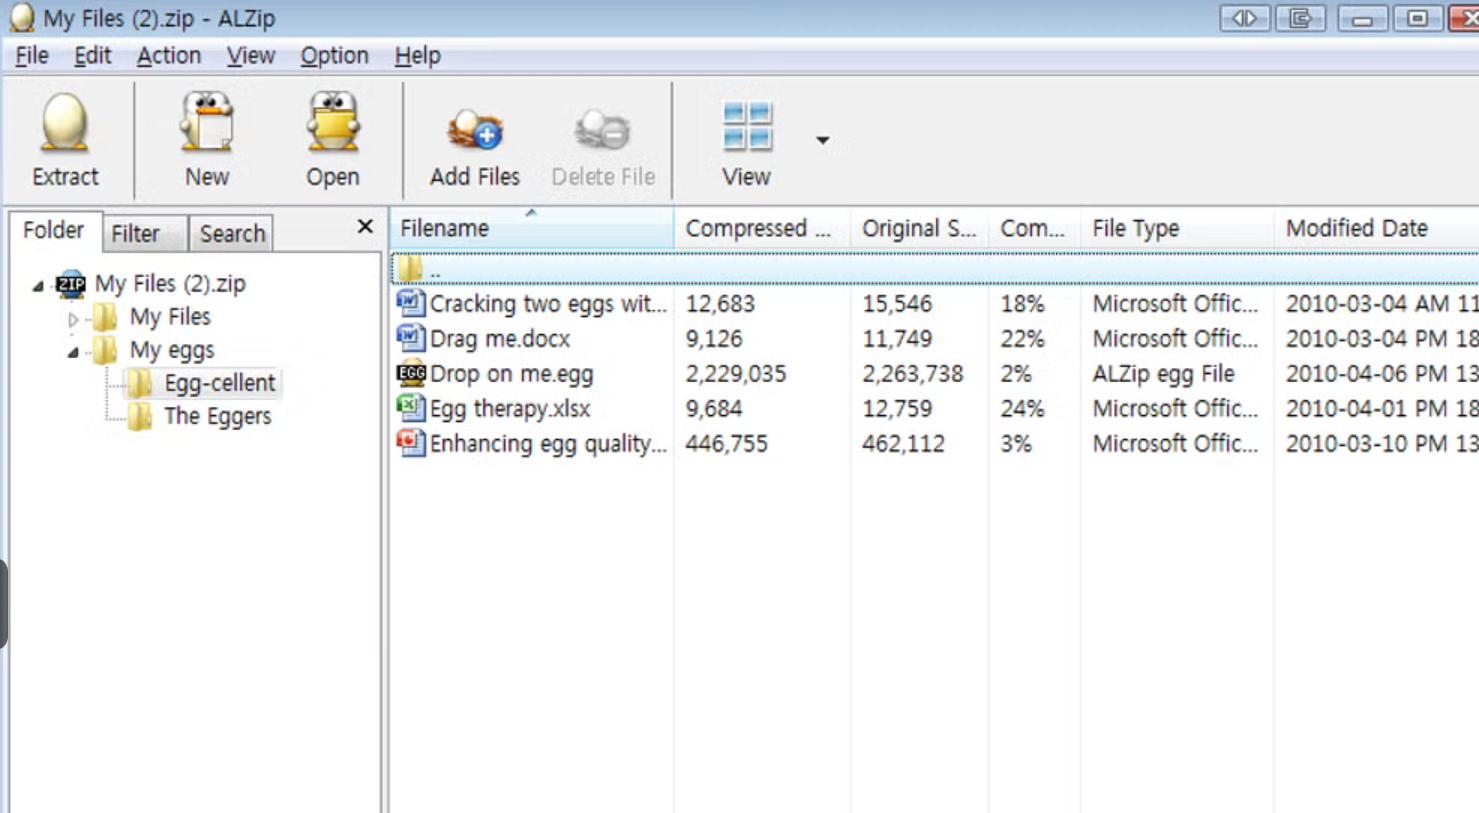Click the Add Files icon
The width and height of the screenshot is (1479, 813).
tap(475, 130)
